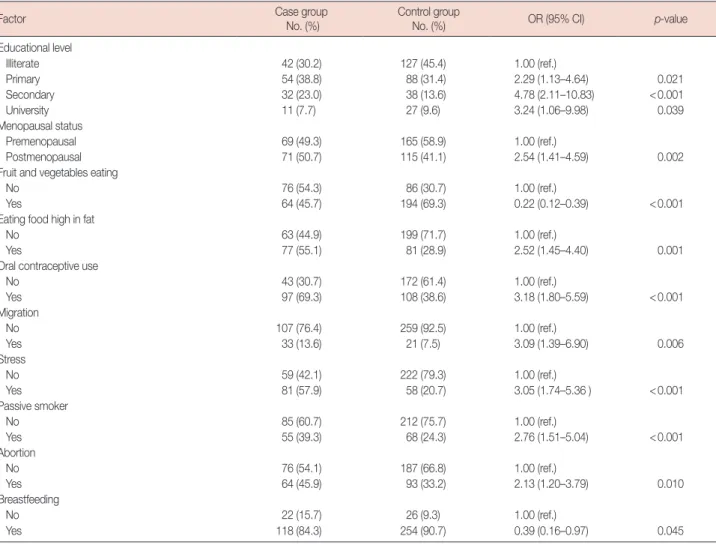This screenshot has width=716, height=545.
Task: Click odds ratio '3.09 (1.39–6.90)'
Action: (x=551, y=344)
